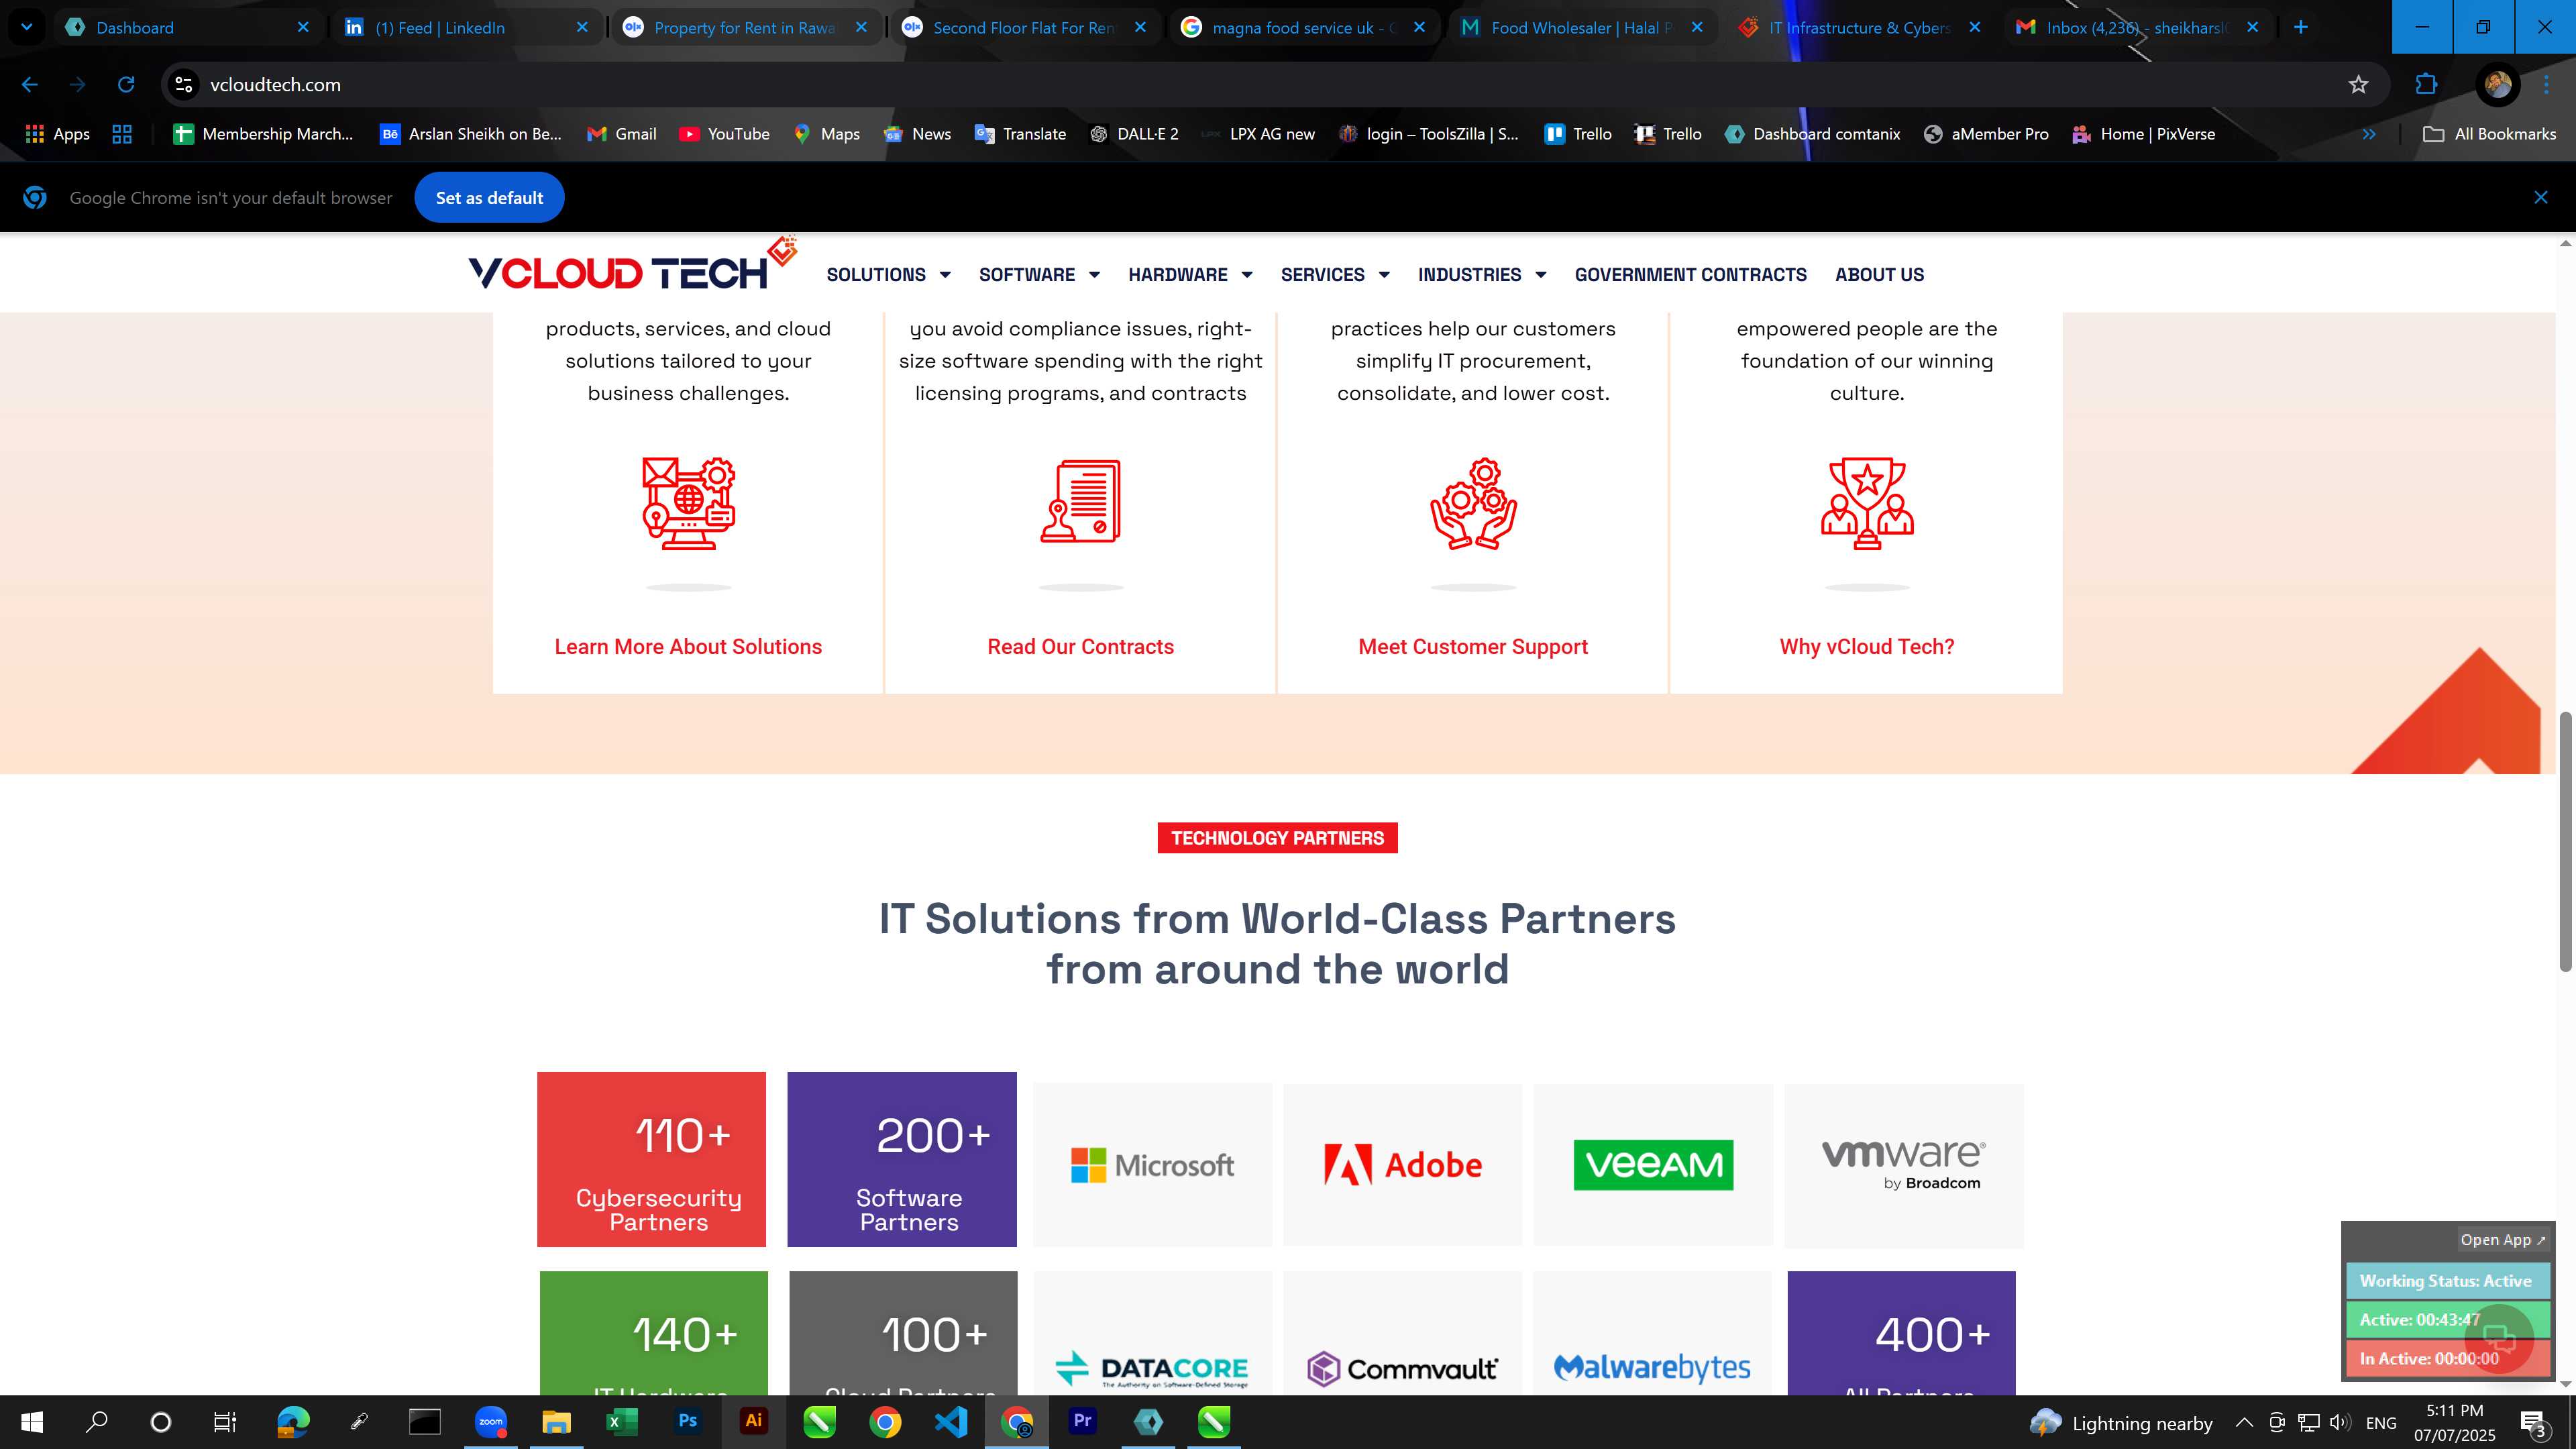Open Microsoft Edge from the taskbar
This screenshot has width=2576, height=1449.
point(292,1421)
